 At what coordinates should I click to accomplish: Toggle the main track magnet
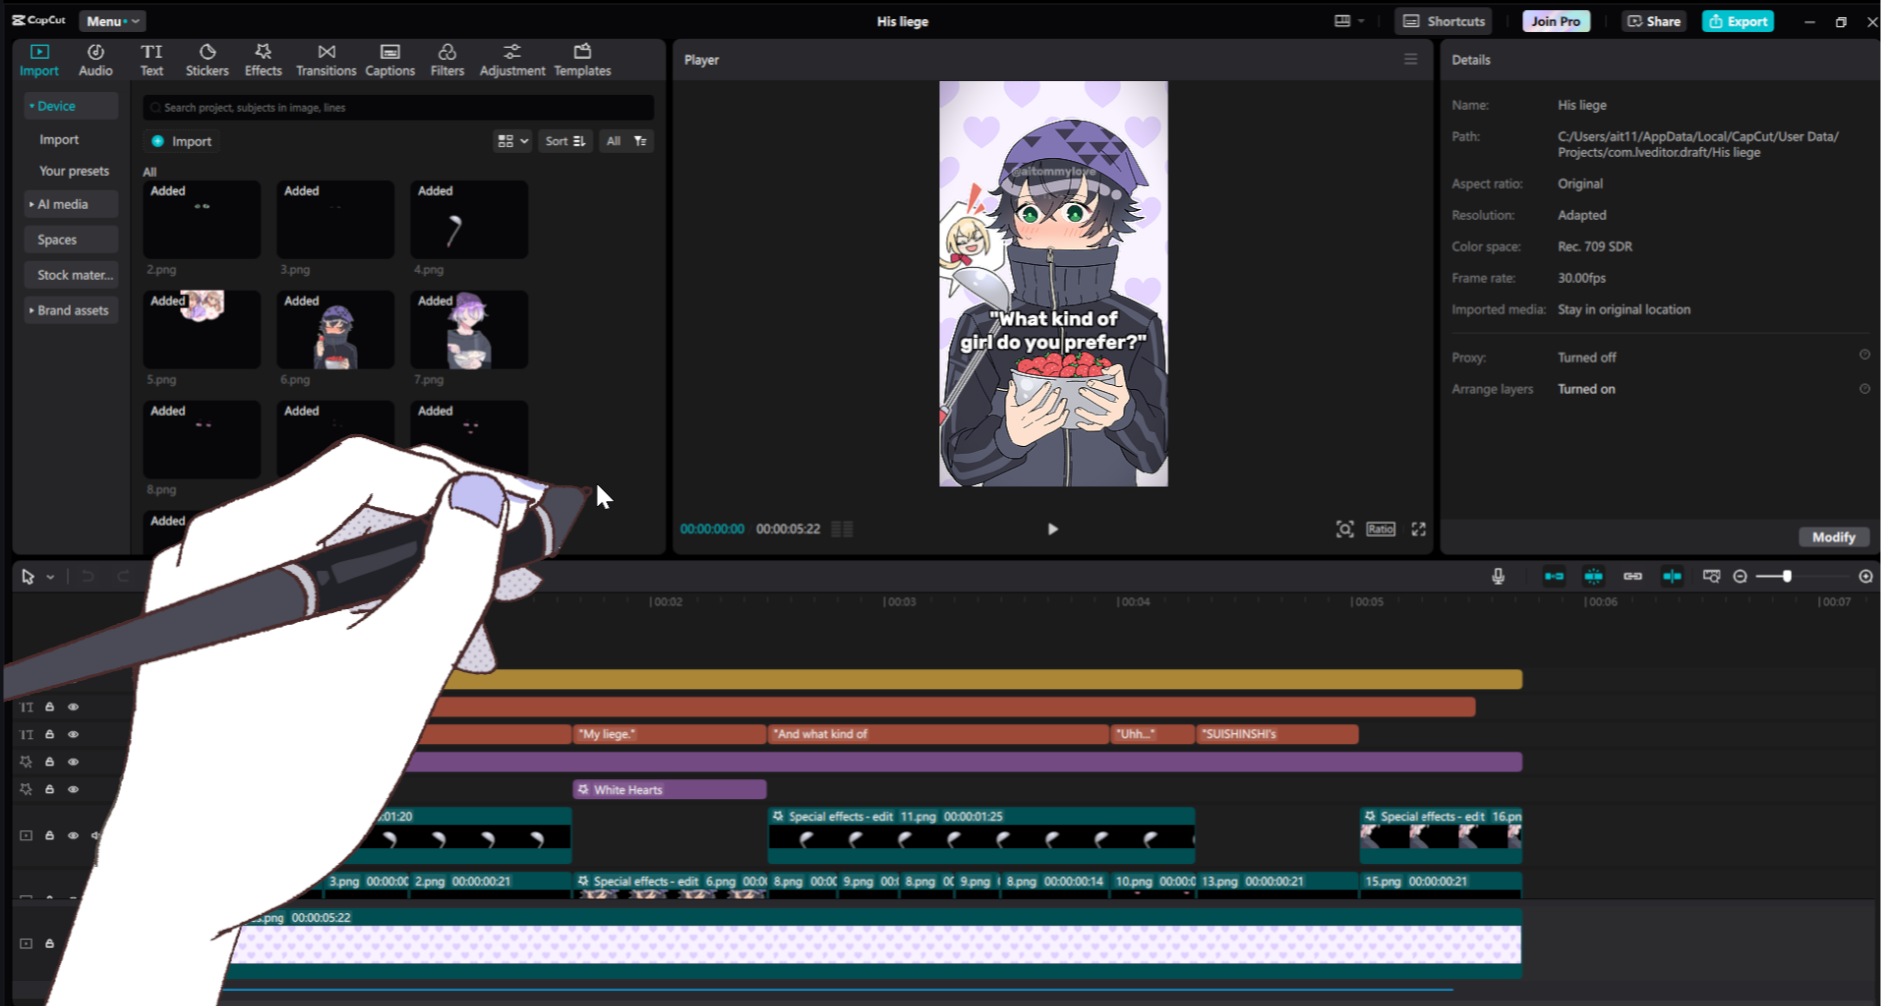(x=1554, y=576)
